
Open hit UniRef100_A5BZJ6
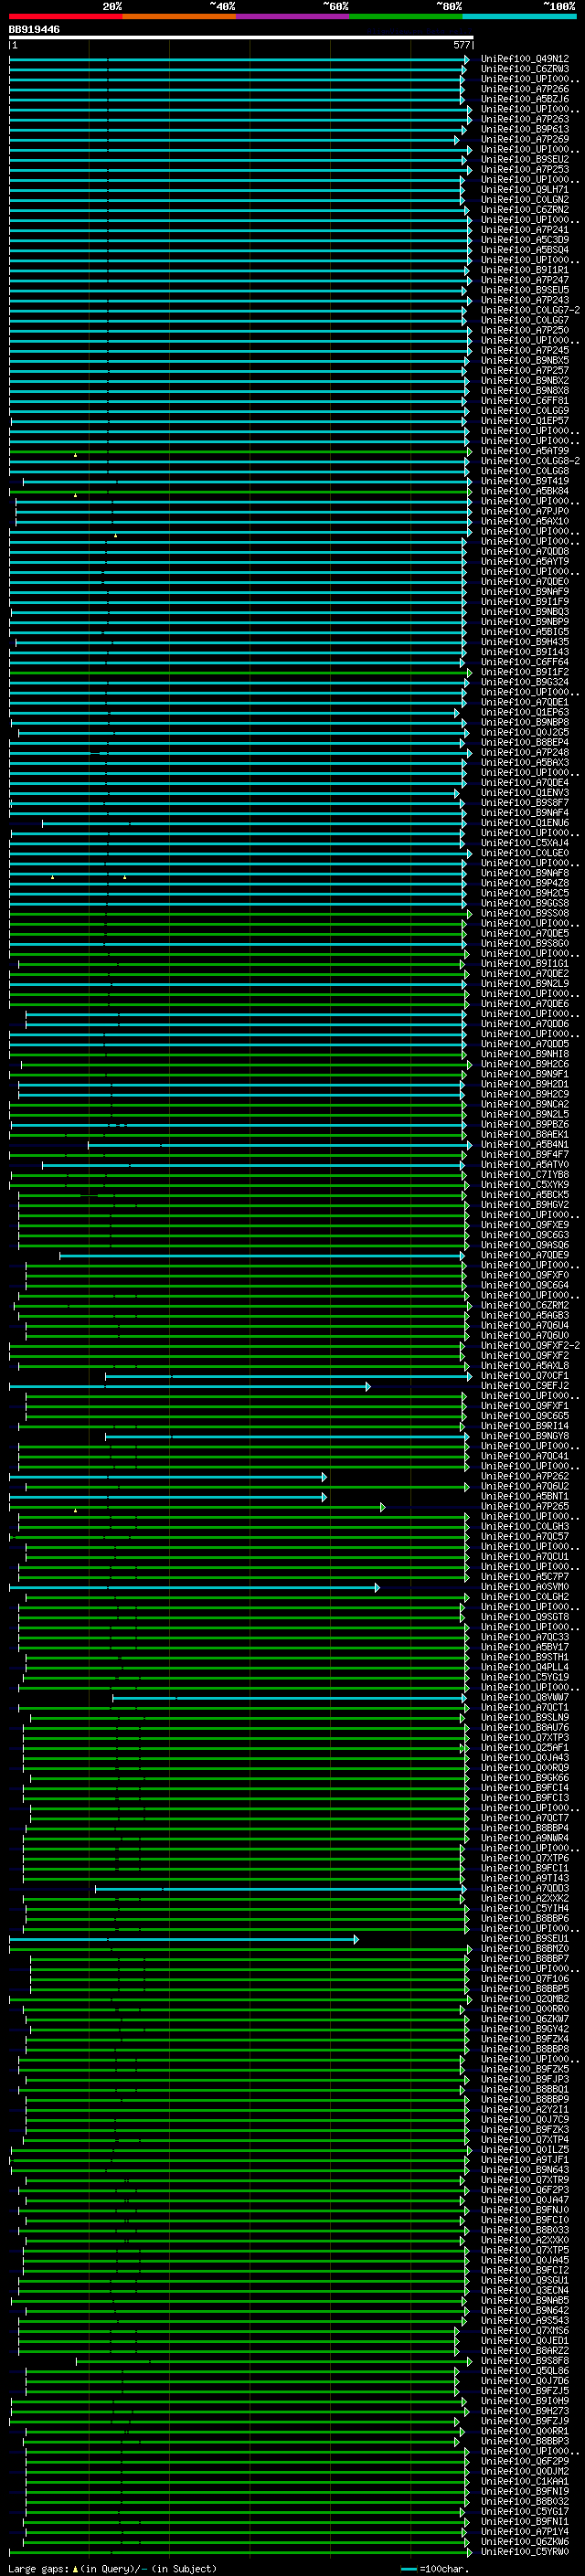click(524, 99)
